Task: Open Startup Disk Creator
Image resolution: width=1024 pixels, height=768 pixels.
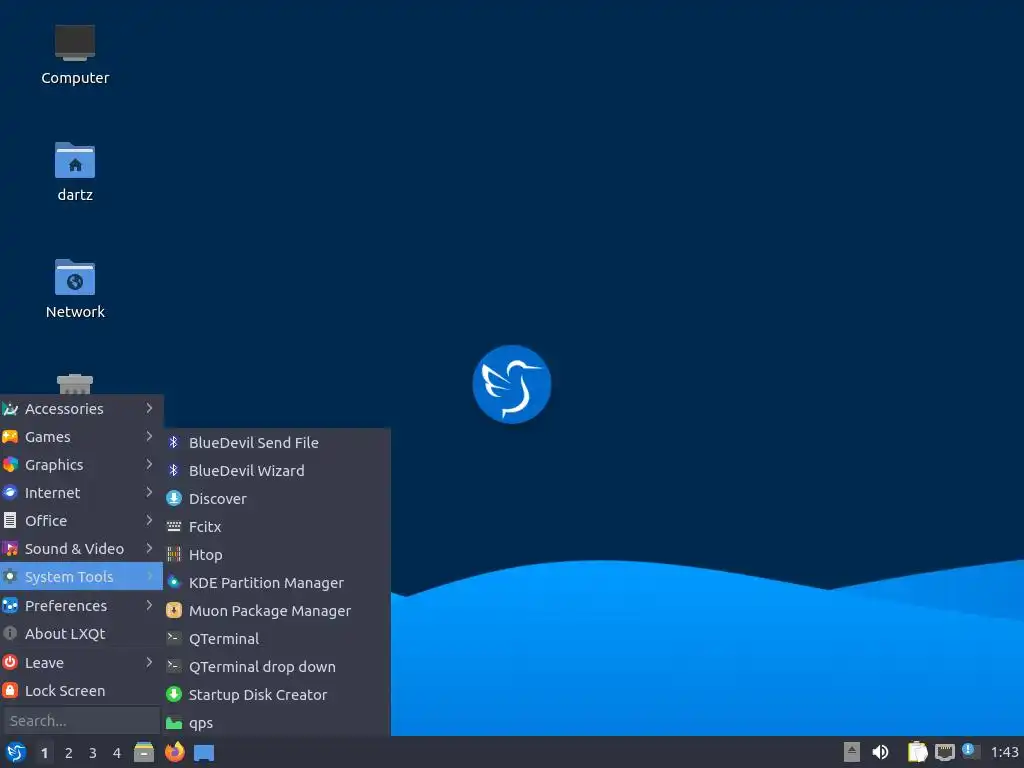Action: pyautogui.click(x=277, y=696)
